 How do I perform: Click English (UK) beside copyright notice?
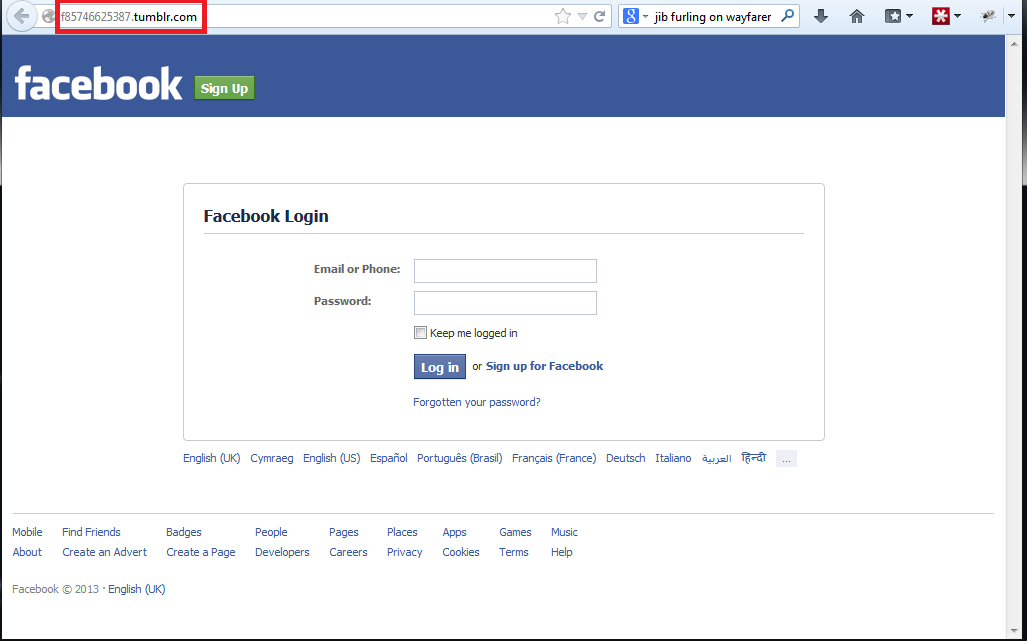point(137,589)
